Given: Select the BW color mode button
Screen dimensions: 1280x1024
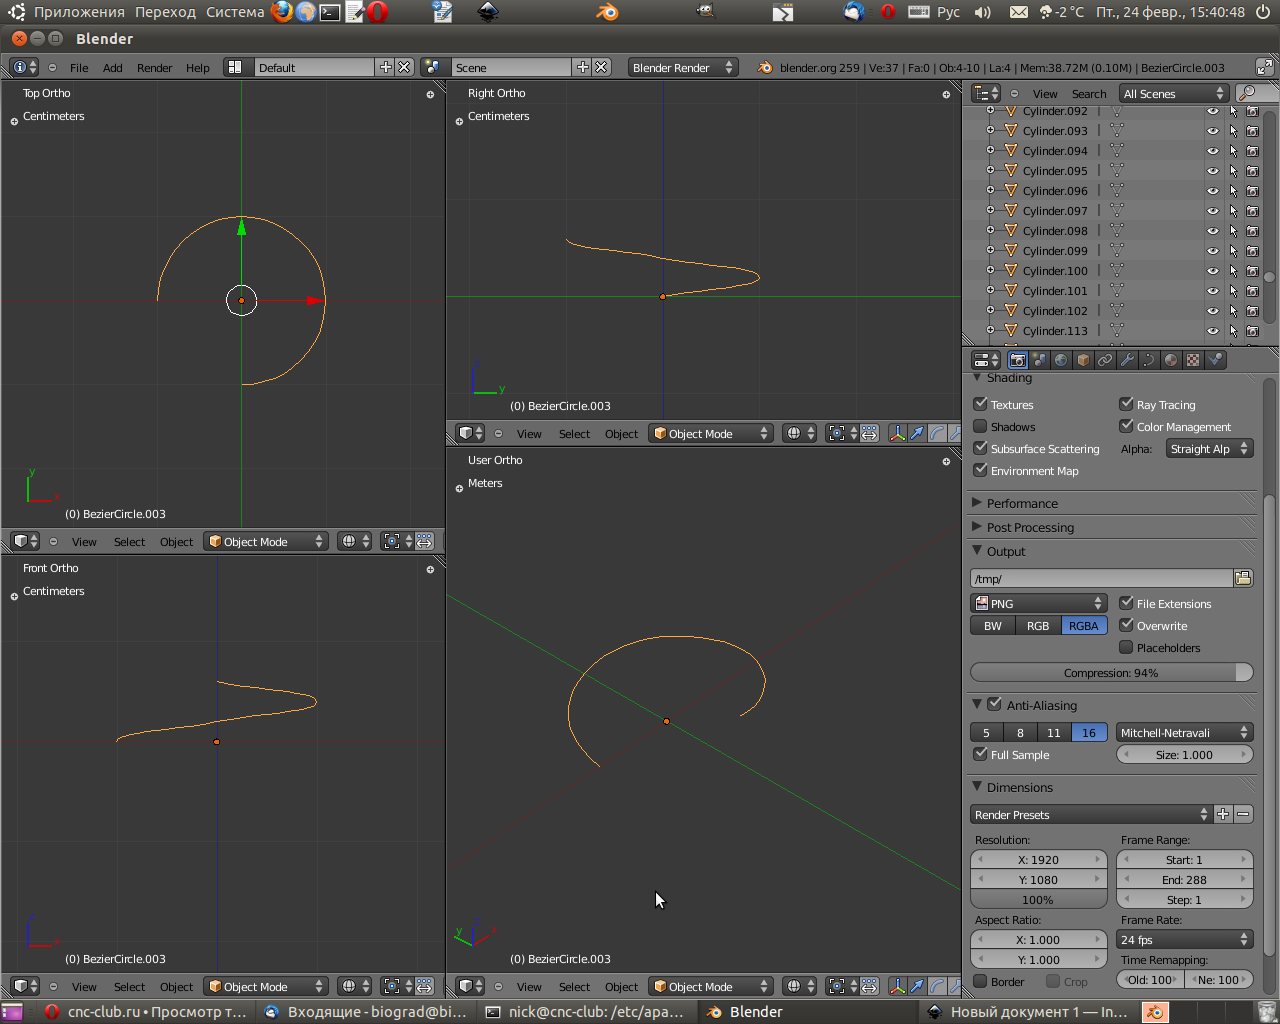Looking at the screenshot, I should pos(992,626).
